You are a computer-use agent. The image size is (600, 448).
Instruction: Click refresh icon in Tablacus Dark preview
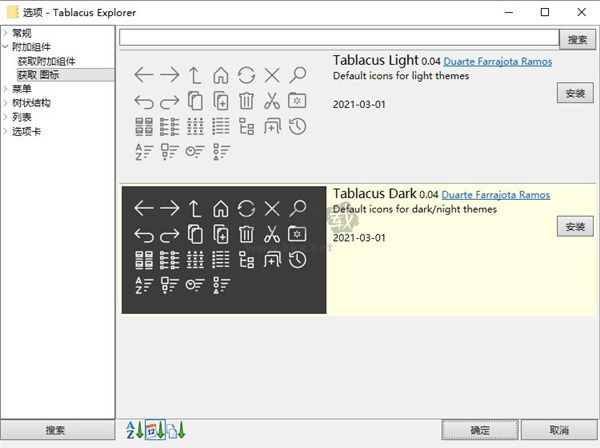(246, 208)
